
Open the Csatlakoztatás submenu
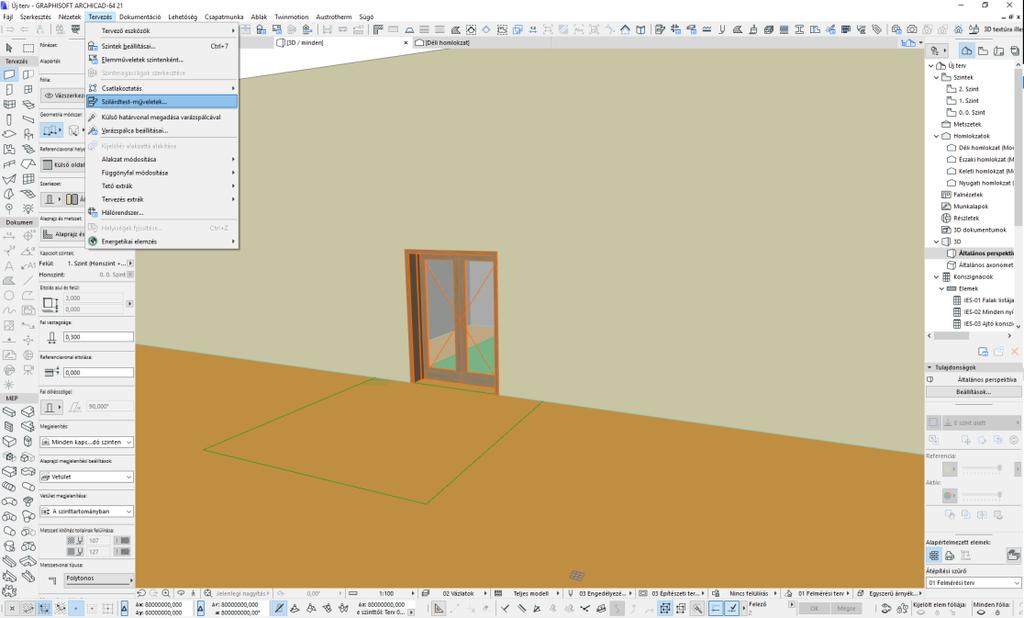[162, 88]
